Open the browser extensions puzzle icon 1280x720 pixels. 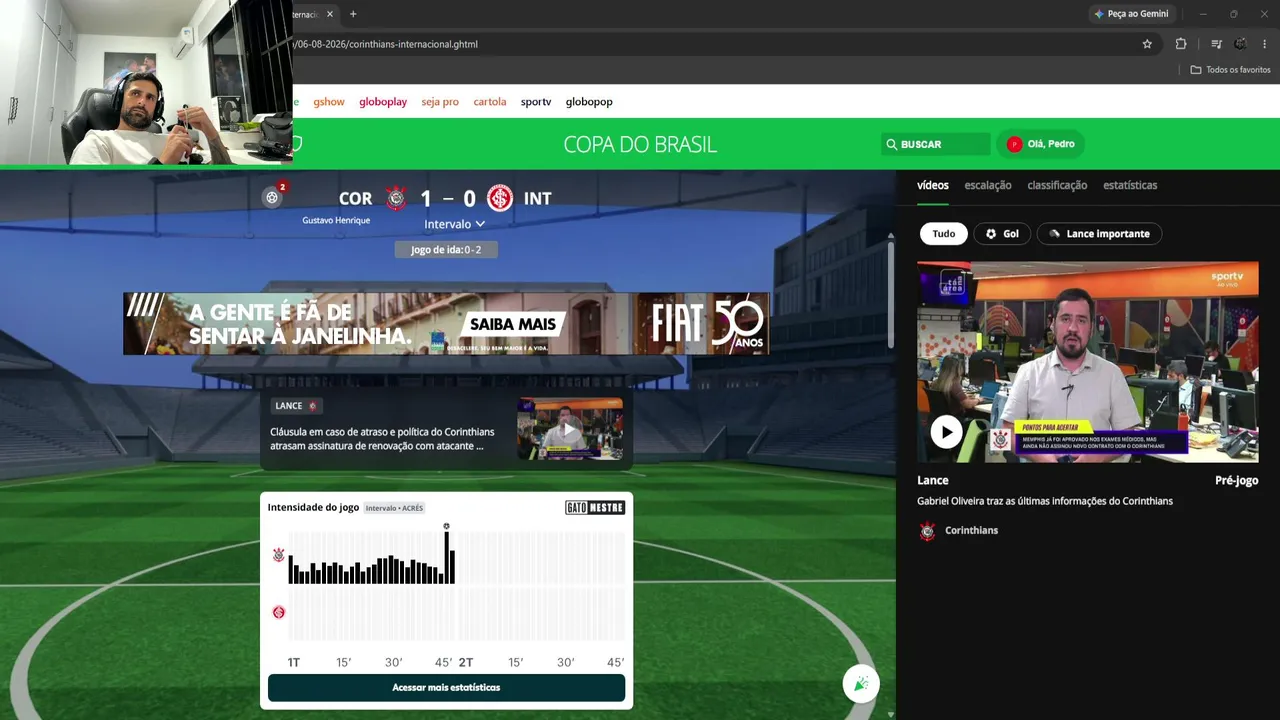click(1181, 44)
